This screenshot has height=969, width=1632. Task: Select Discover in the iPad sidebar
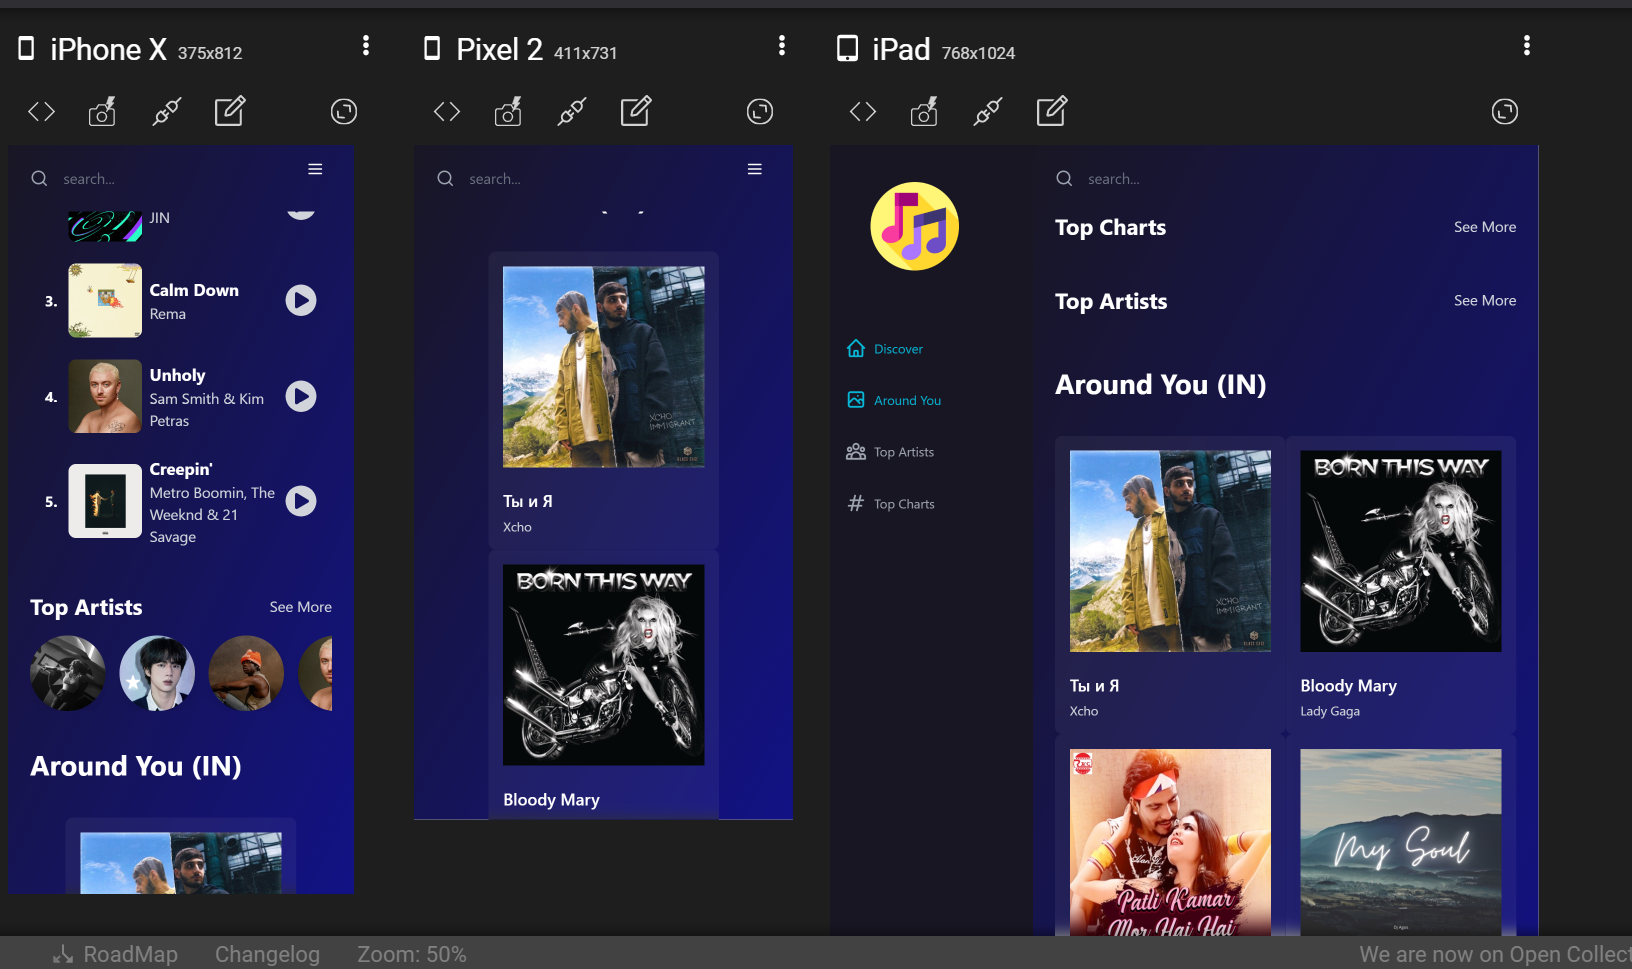[897, 348]
